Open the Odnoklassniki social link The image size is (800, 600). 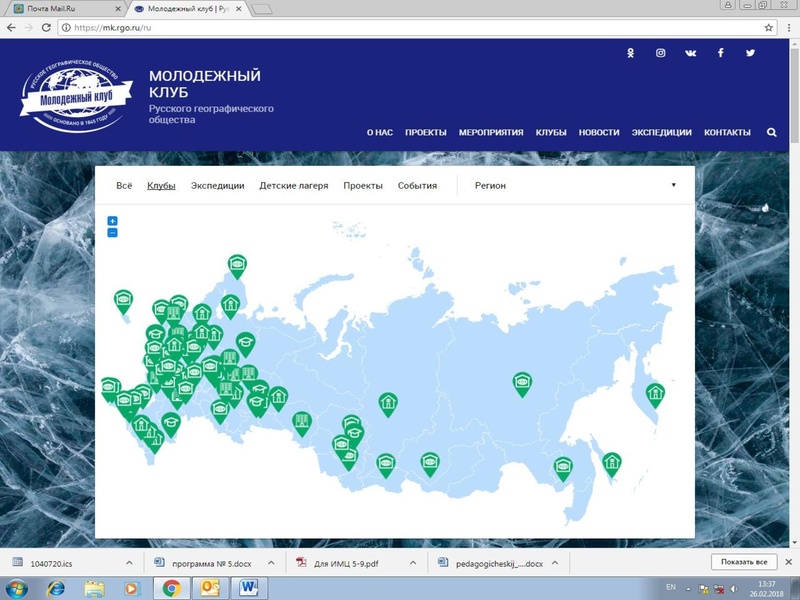pos(630,53)
